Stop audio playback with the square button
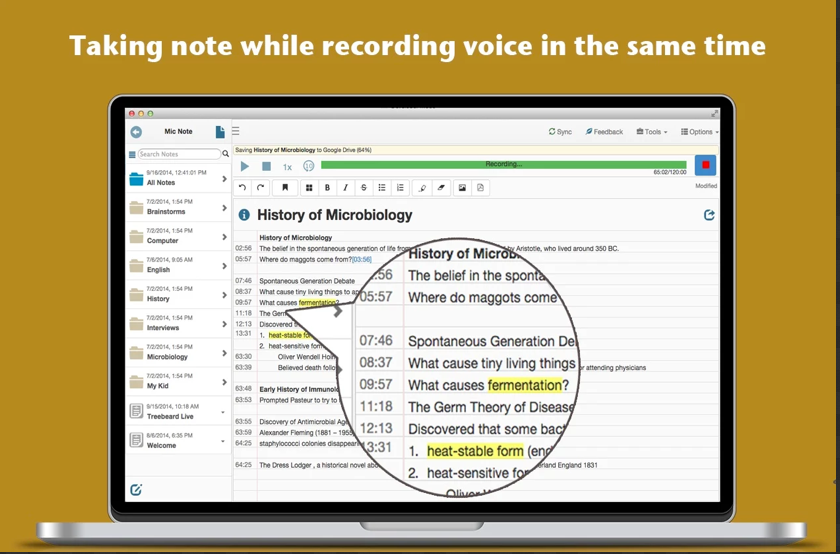840x554 pixels. 266,167
